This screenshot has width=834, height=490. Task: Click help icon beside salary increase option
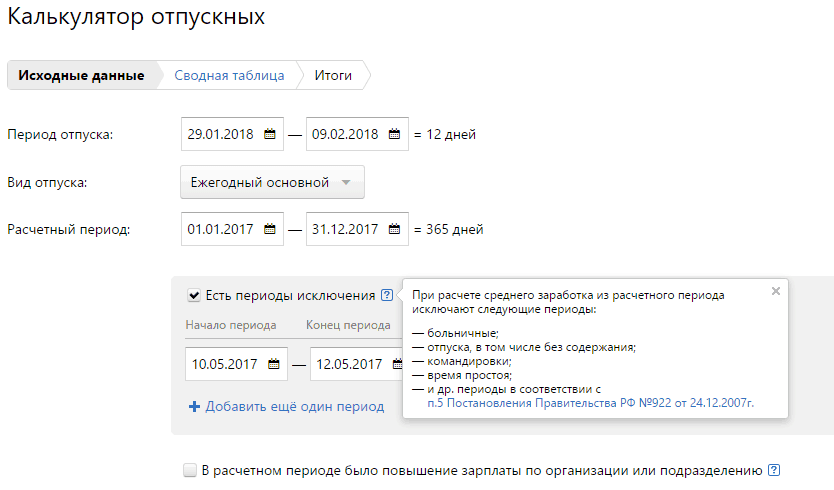773,470
